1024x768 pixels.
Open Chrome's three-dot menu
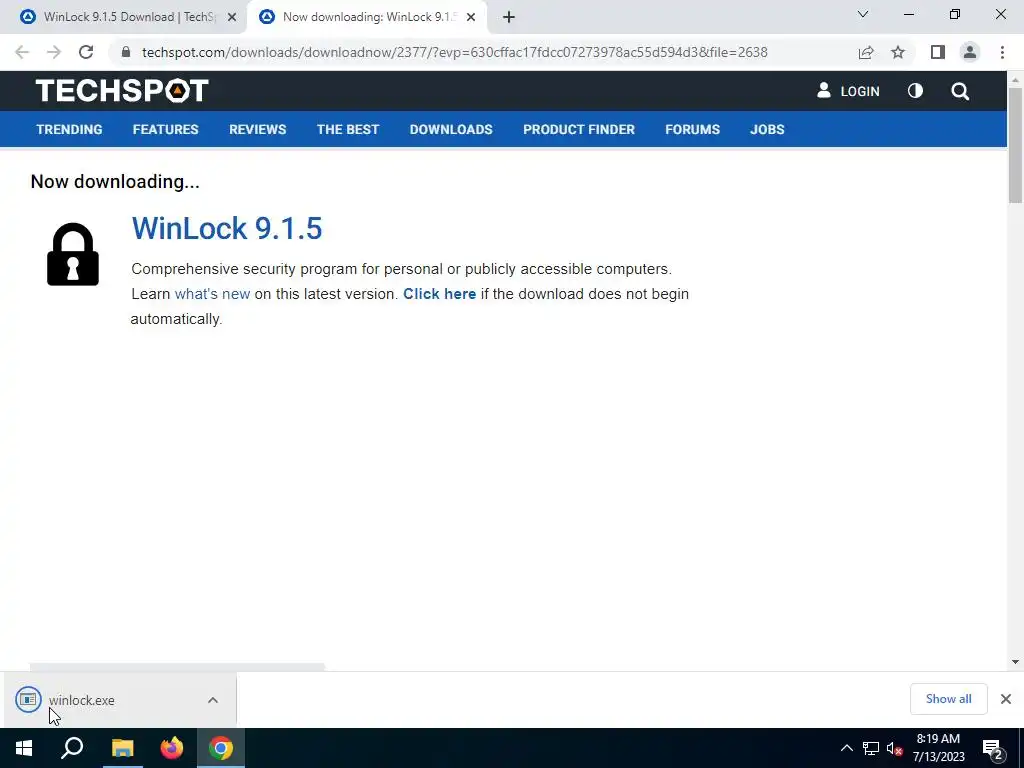[x=1002, y=52]
